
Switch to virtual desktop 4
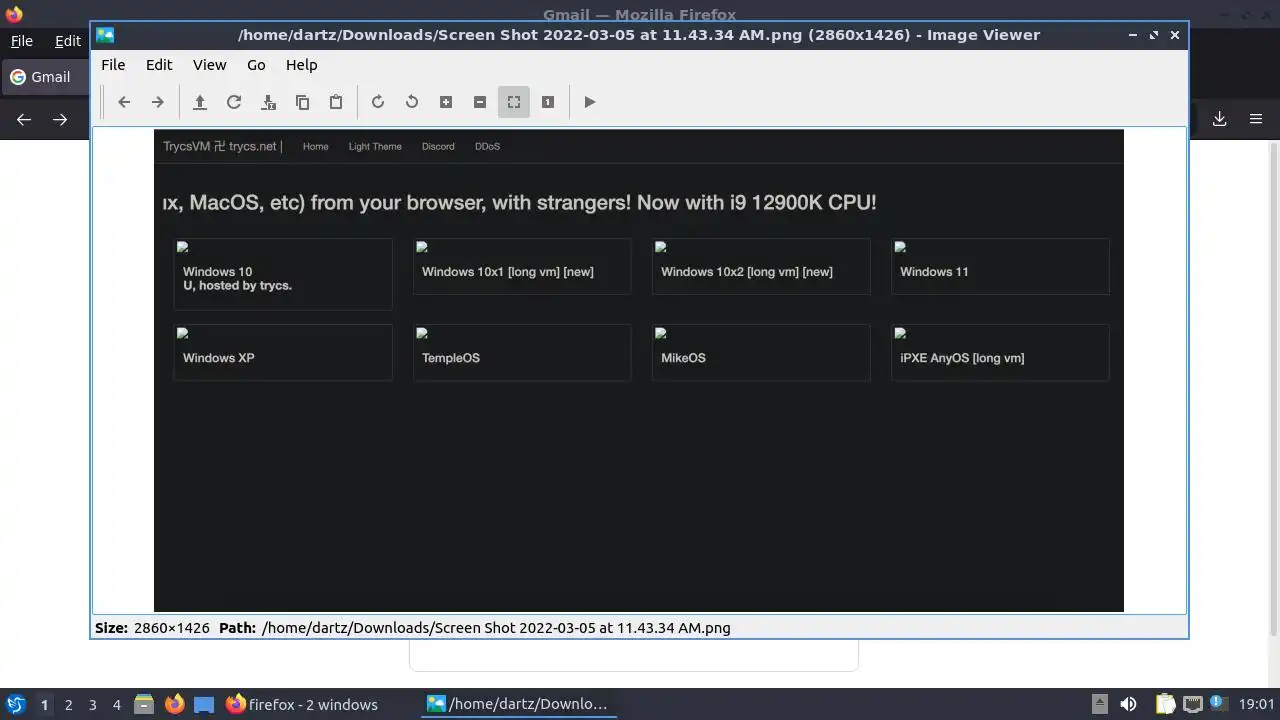click(x=116, y=705)
